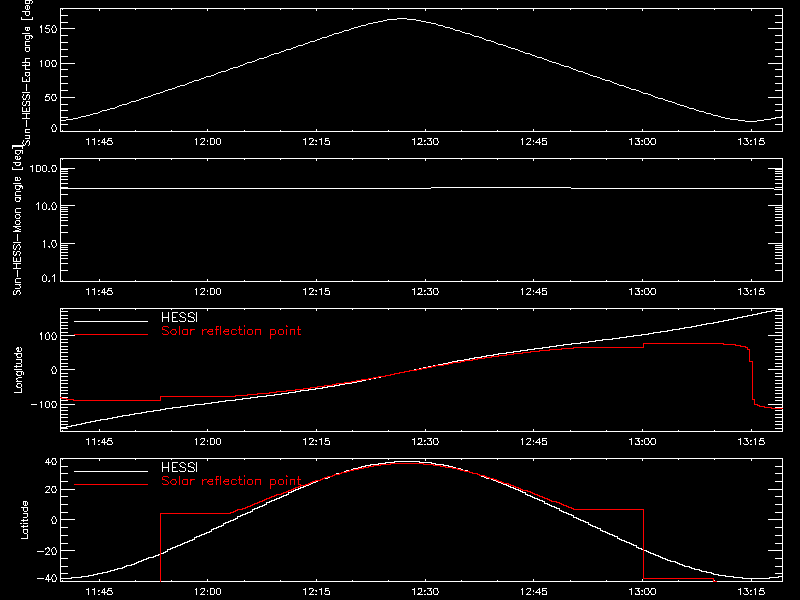The image size is (800, 600).
Task: Click red legend line in Latitude plot
Action: click(x=111, y=485)
